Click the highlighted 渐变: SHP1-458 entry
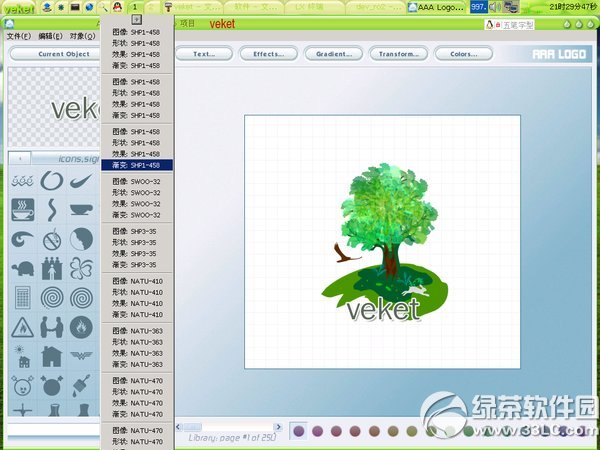Viewport: 600px width, 450px height. click(x=137, y=165)
